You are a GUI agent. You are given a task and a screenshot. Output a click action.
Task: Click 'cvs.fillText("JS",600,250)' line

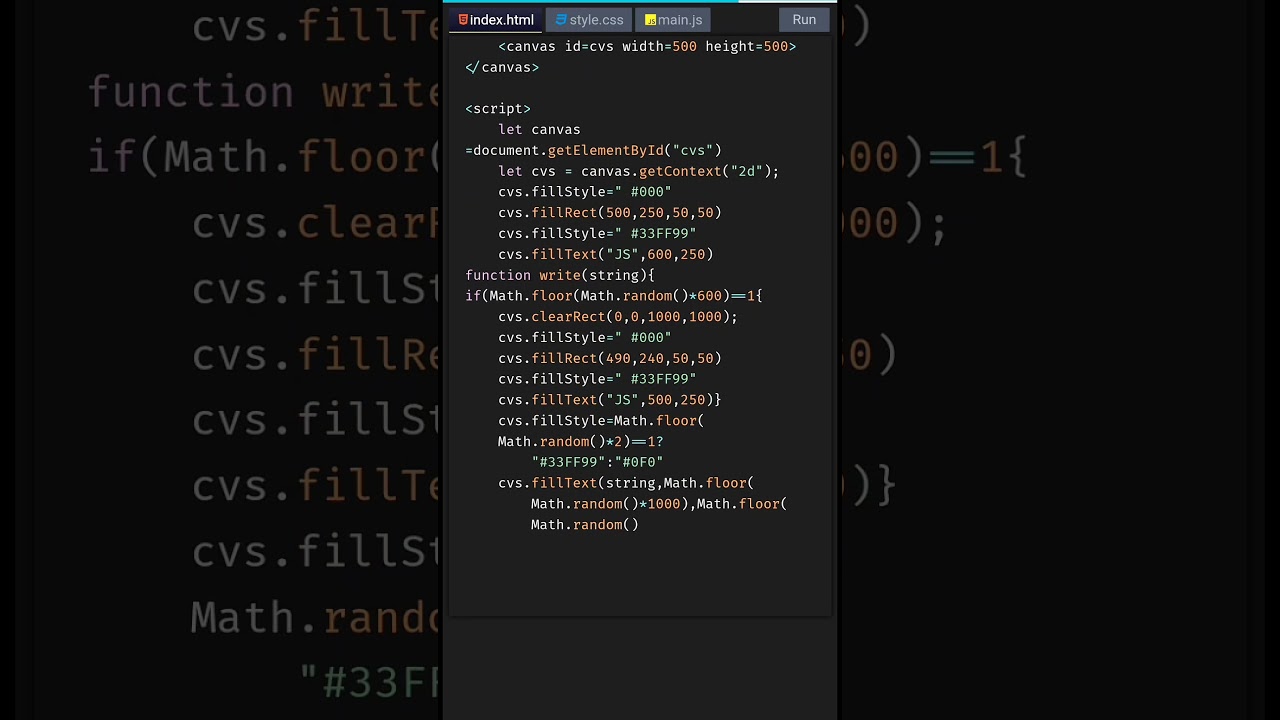pyautogui.click(x=606, y=254)
